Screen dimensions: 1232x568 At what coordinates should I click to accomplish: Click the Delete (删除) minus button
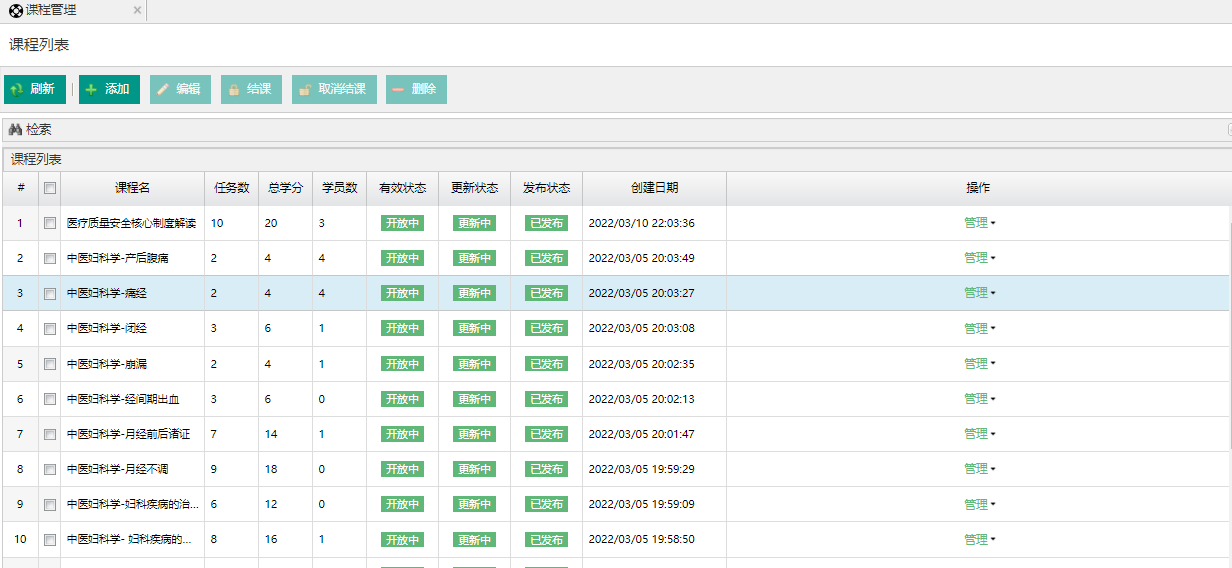pos(416,89)
